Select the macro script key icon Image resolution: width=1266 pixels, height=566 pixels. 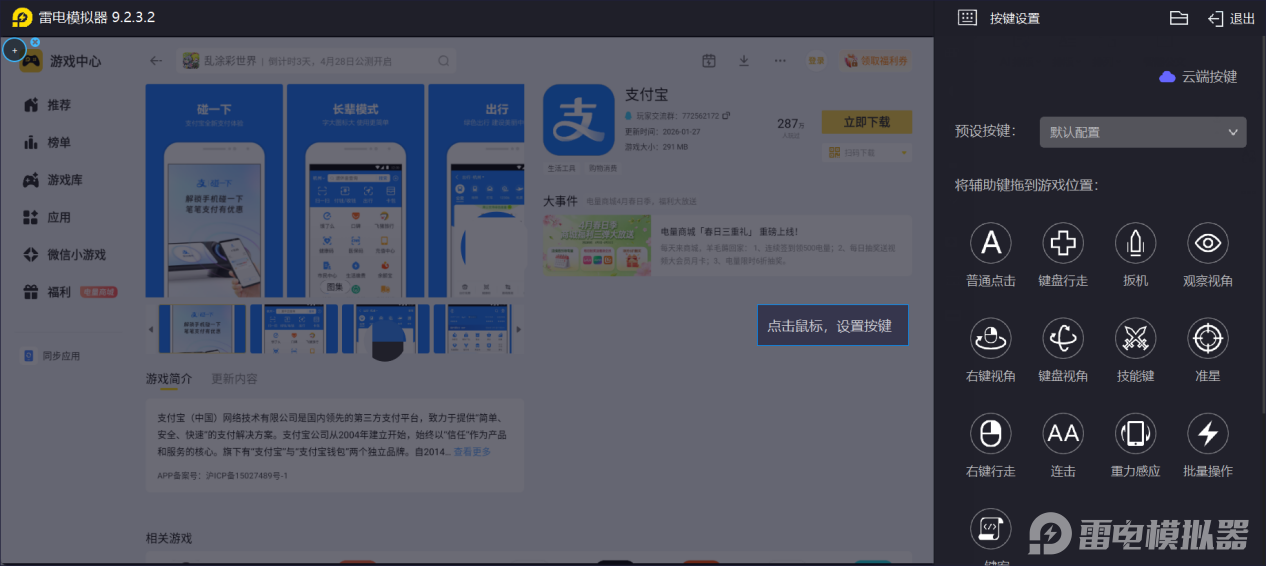[991, 528]
